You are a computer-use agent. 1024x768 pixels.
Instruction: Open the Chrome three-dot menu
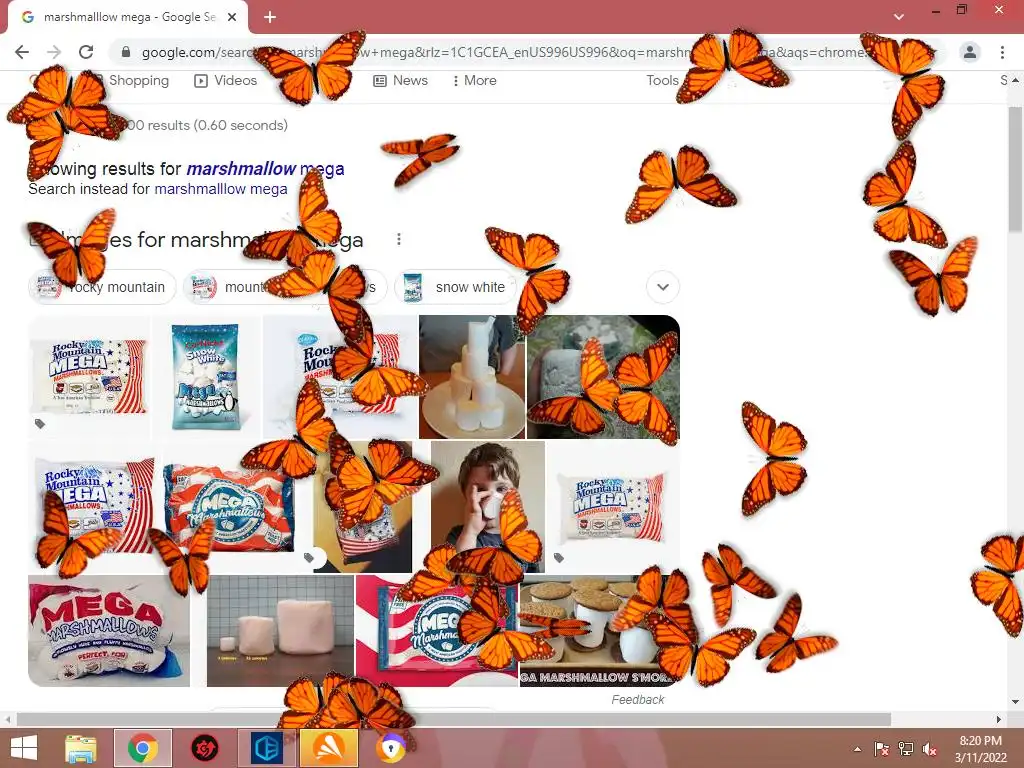click(1002, 52)
